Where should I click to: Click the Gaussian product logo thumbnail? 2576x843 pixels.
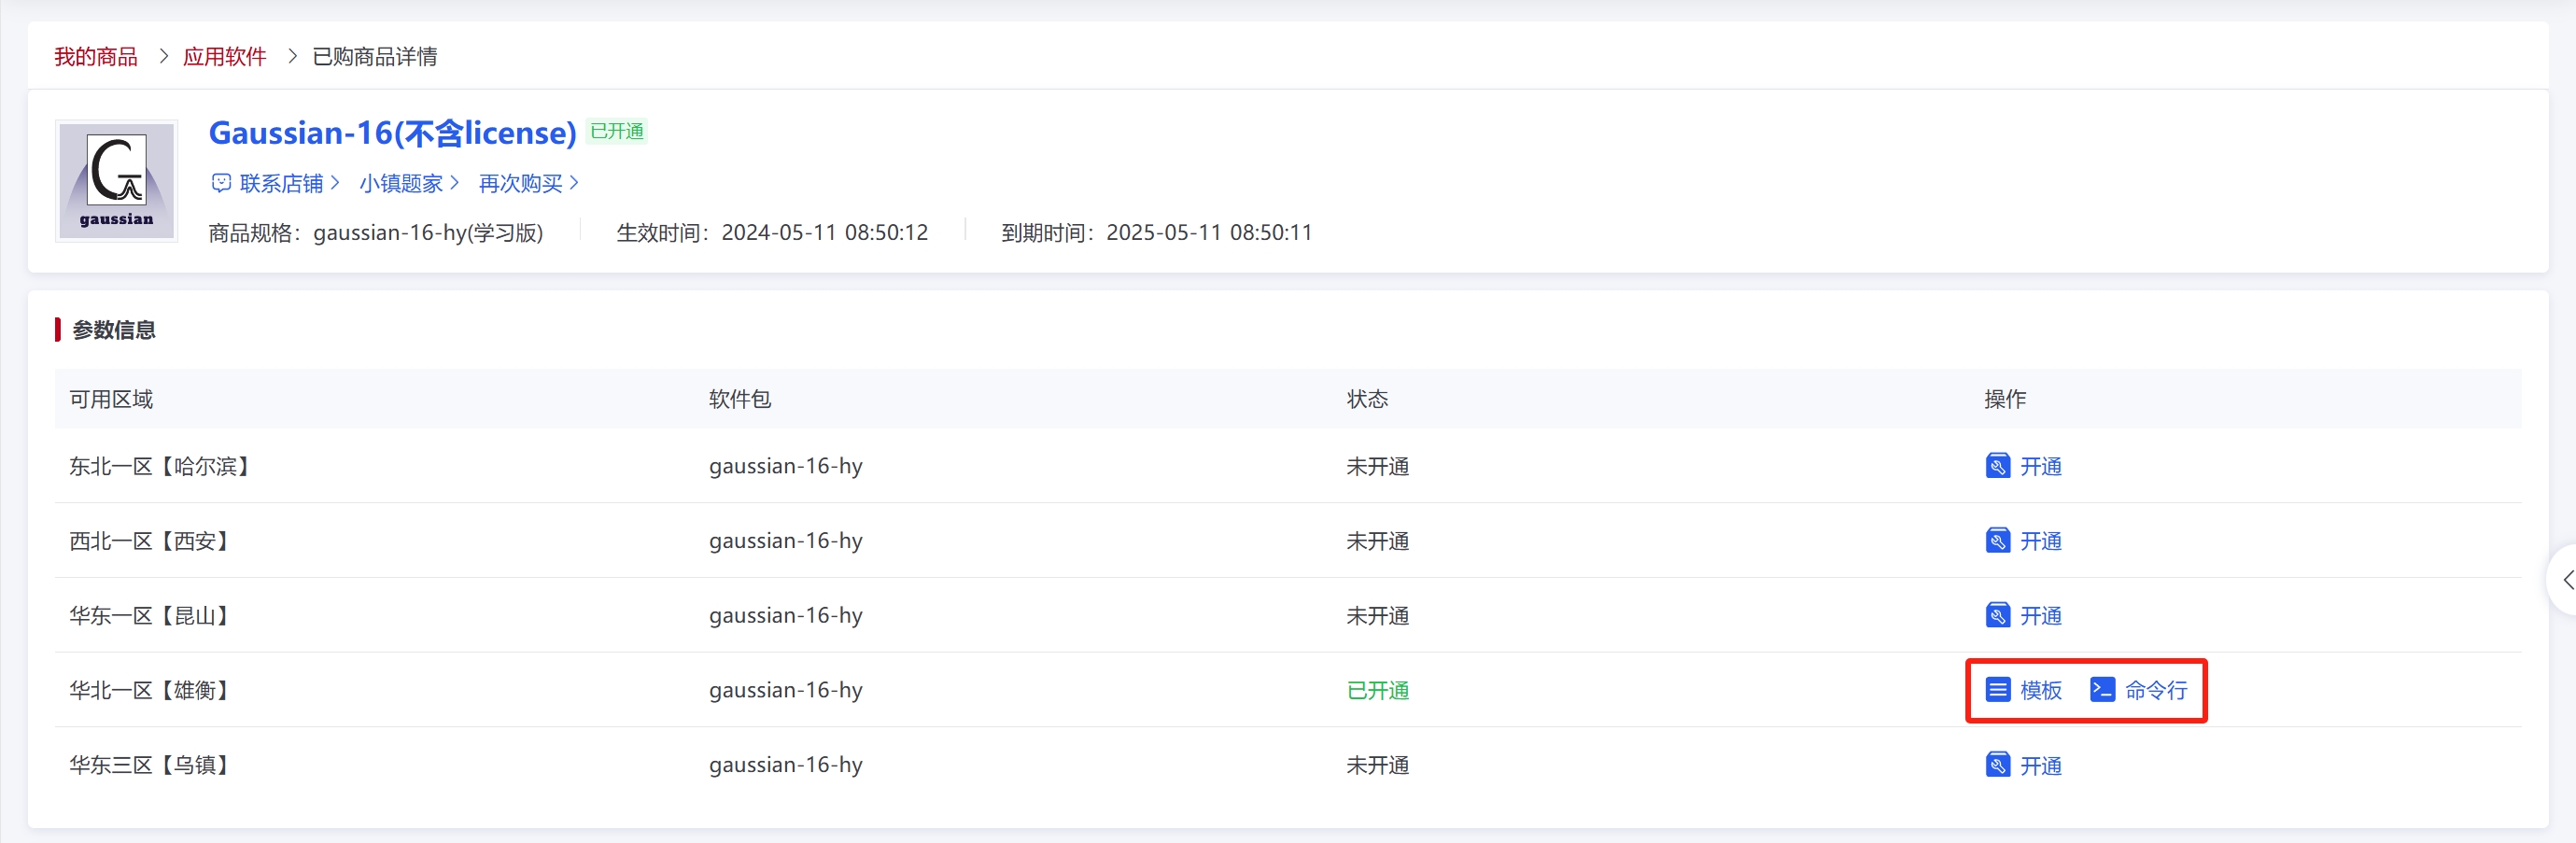tap(117, 181)
